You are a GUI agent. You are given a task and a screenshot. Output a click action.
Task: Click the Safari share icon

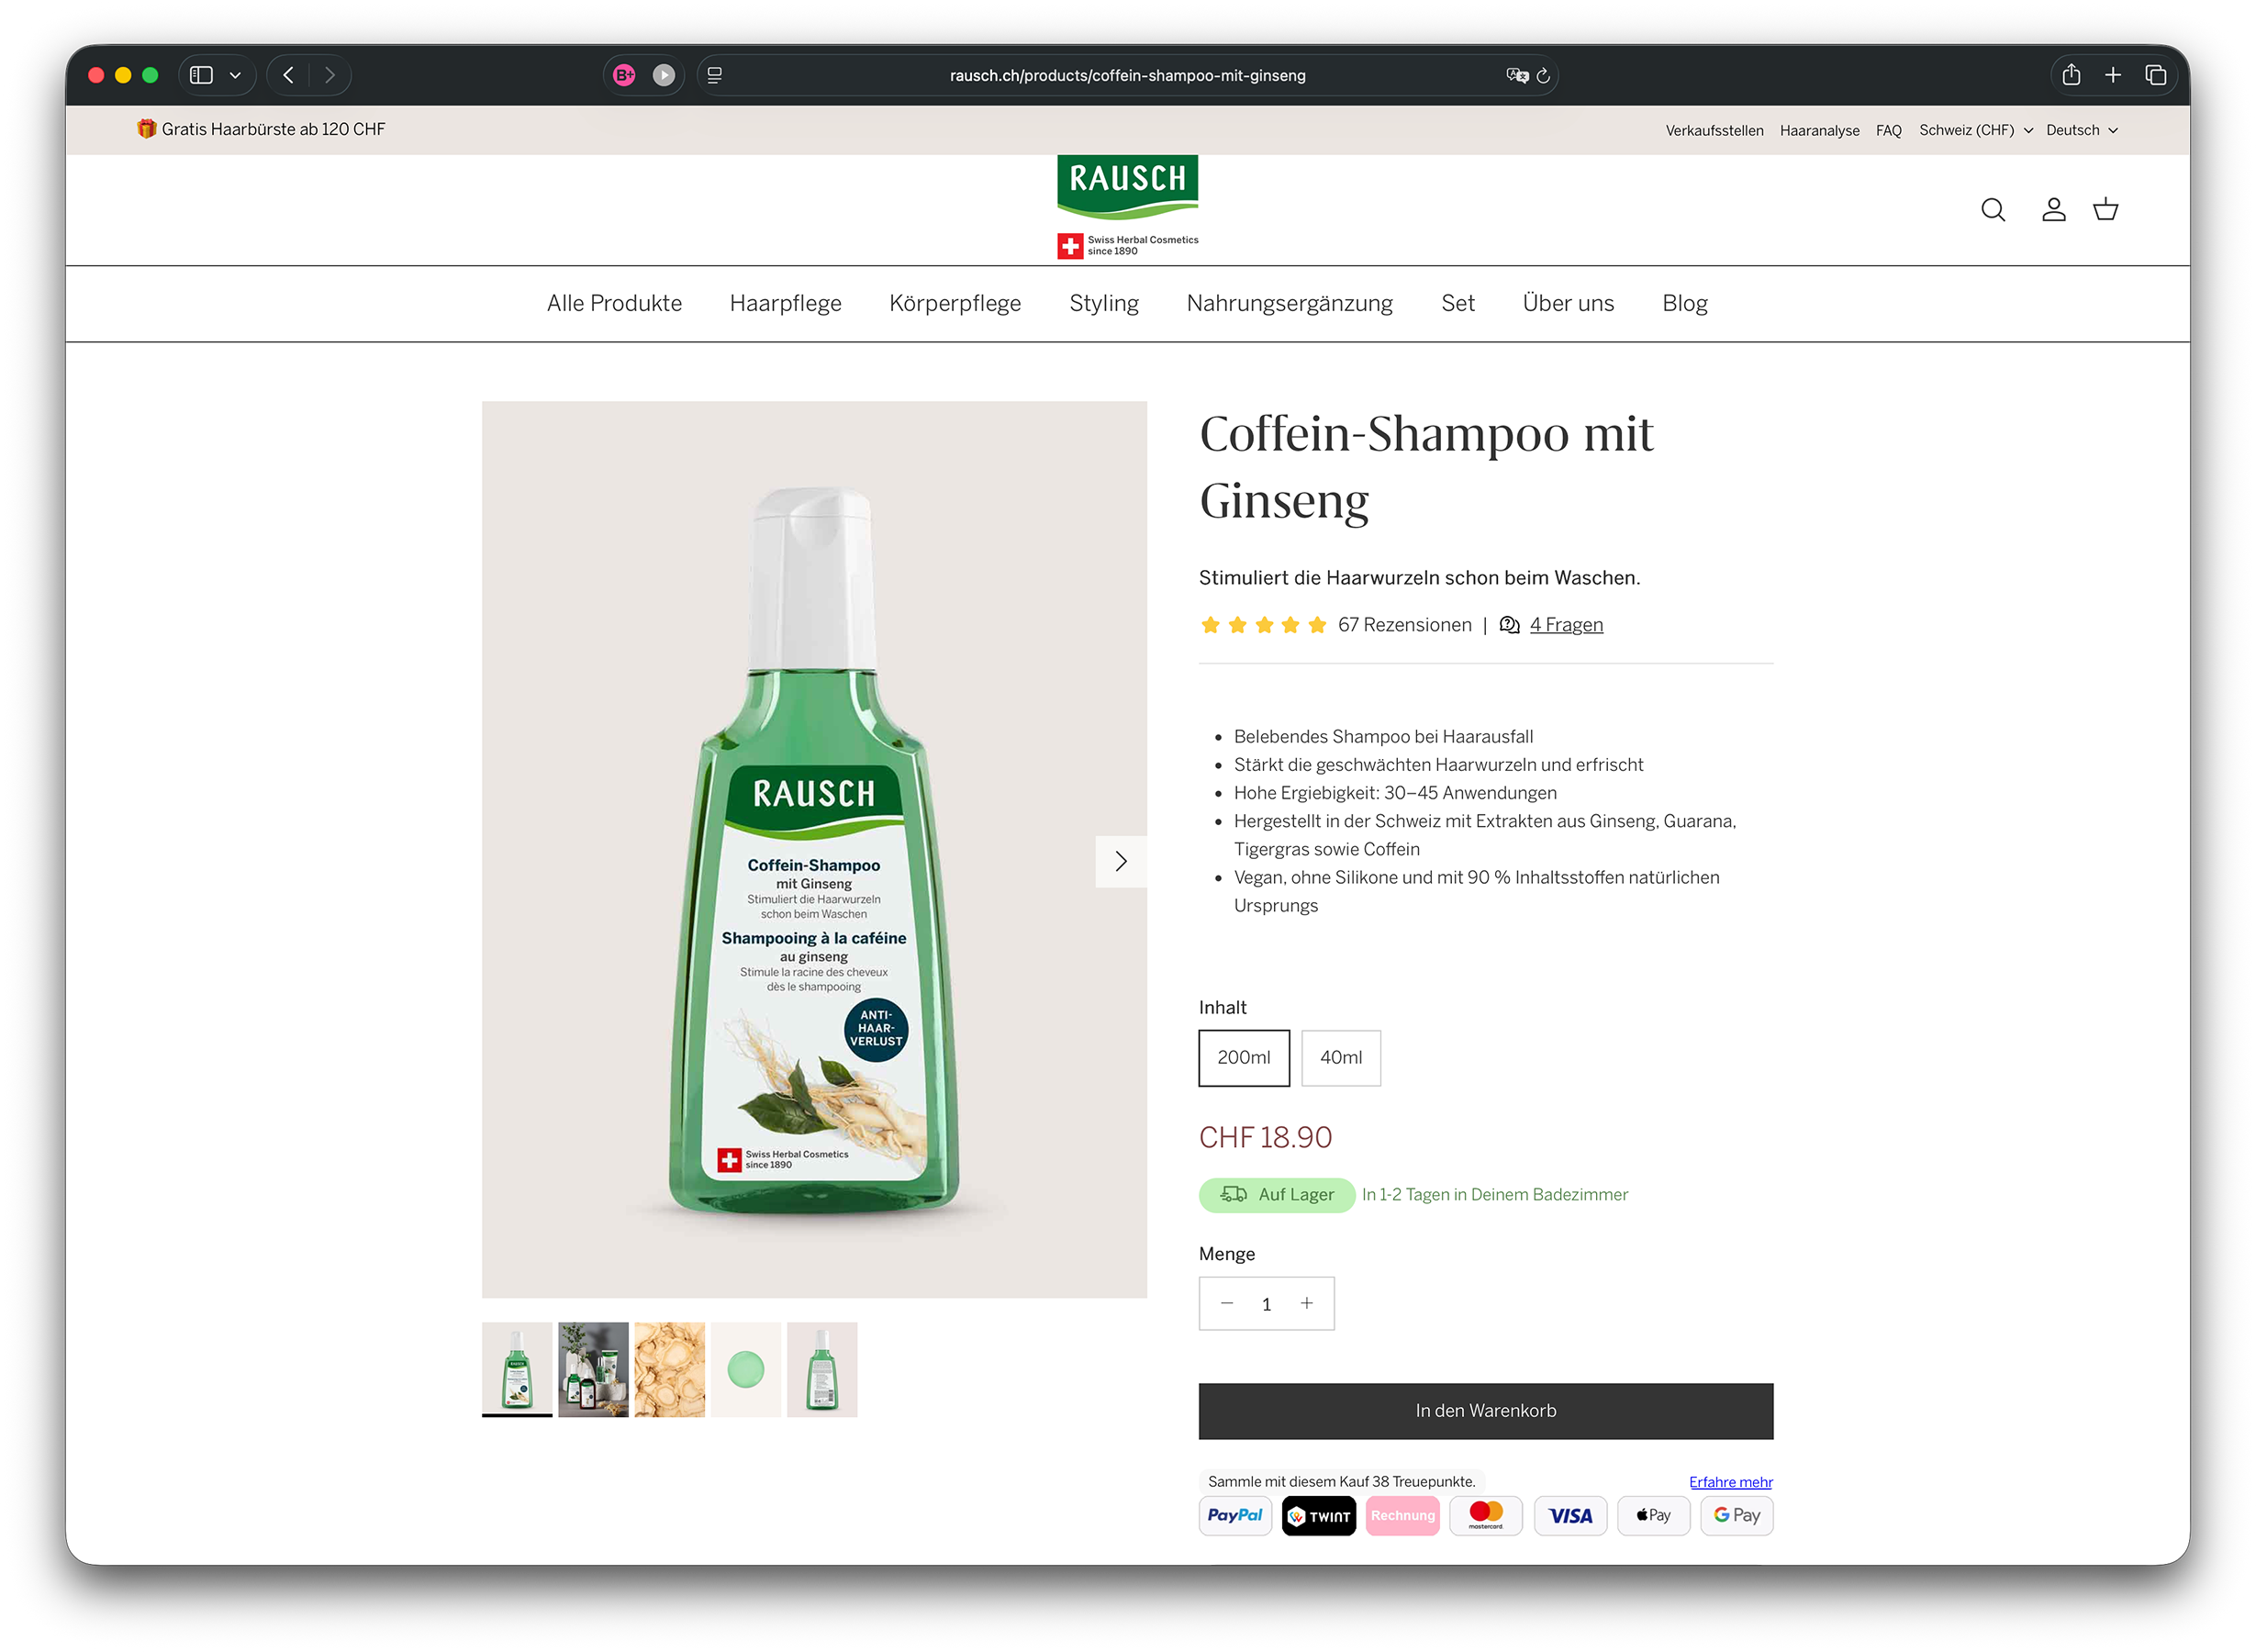(x=2071, y=75)
